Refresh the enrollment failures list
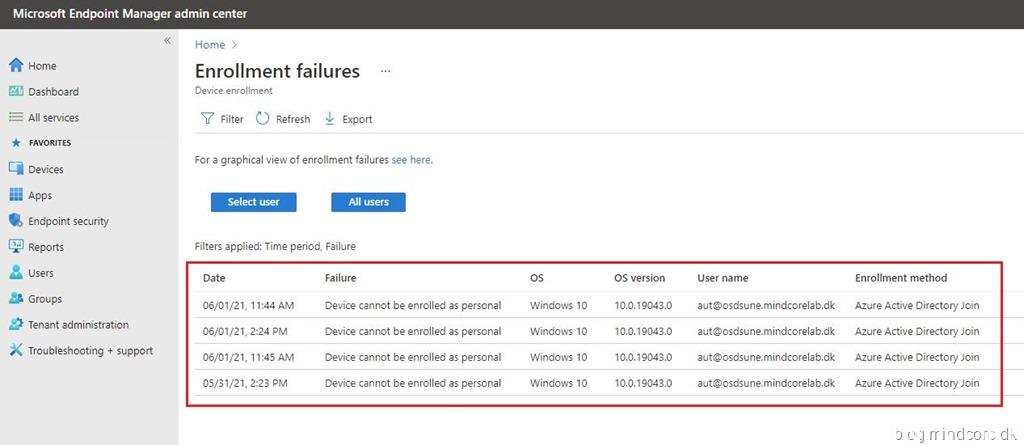This screenshot has height=445, width=1024. (x=283, y=119)
